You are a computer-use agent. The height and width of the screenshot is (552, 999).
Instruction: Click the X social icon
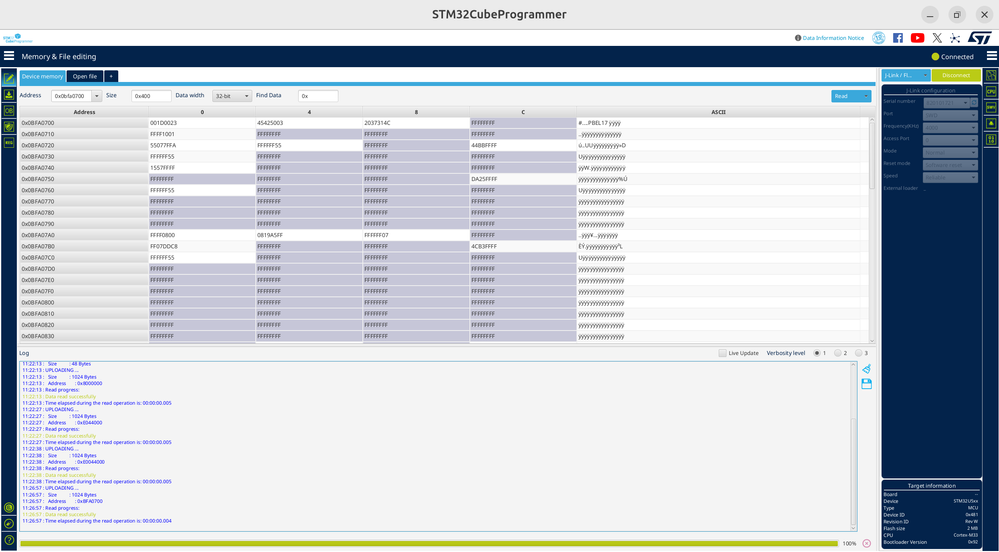click(937, 38)
